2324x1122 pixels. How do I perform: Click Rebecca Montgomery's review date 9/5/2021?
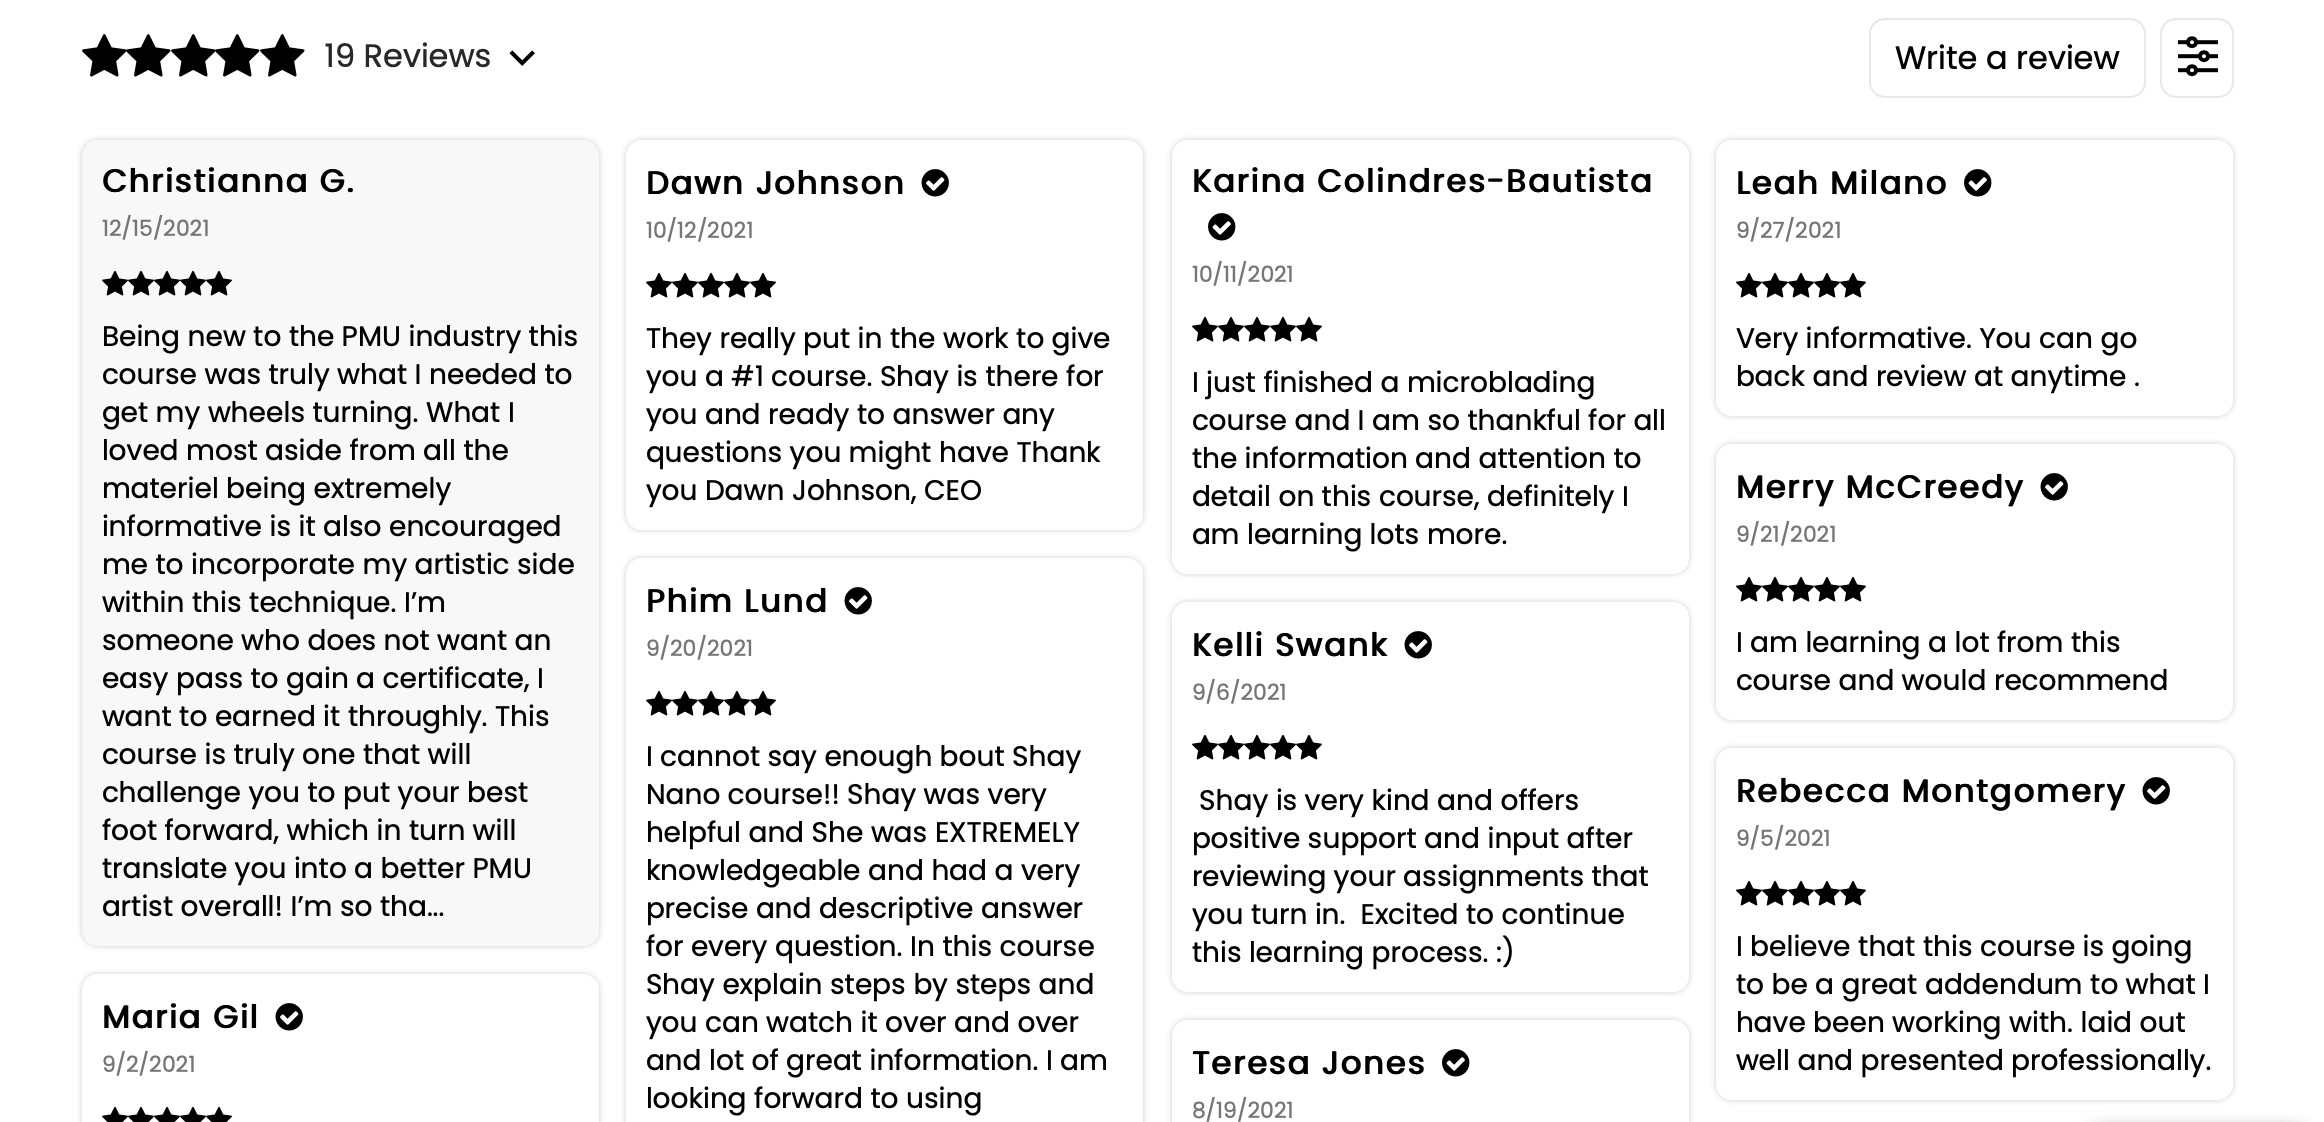(x=1783, y=838)
